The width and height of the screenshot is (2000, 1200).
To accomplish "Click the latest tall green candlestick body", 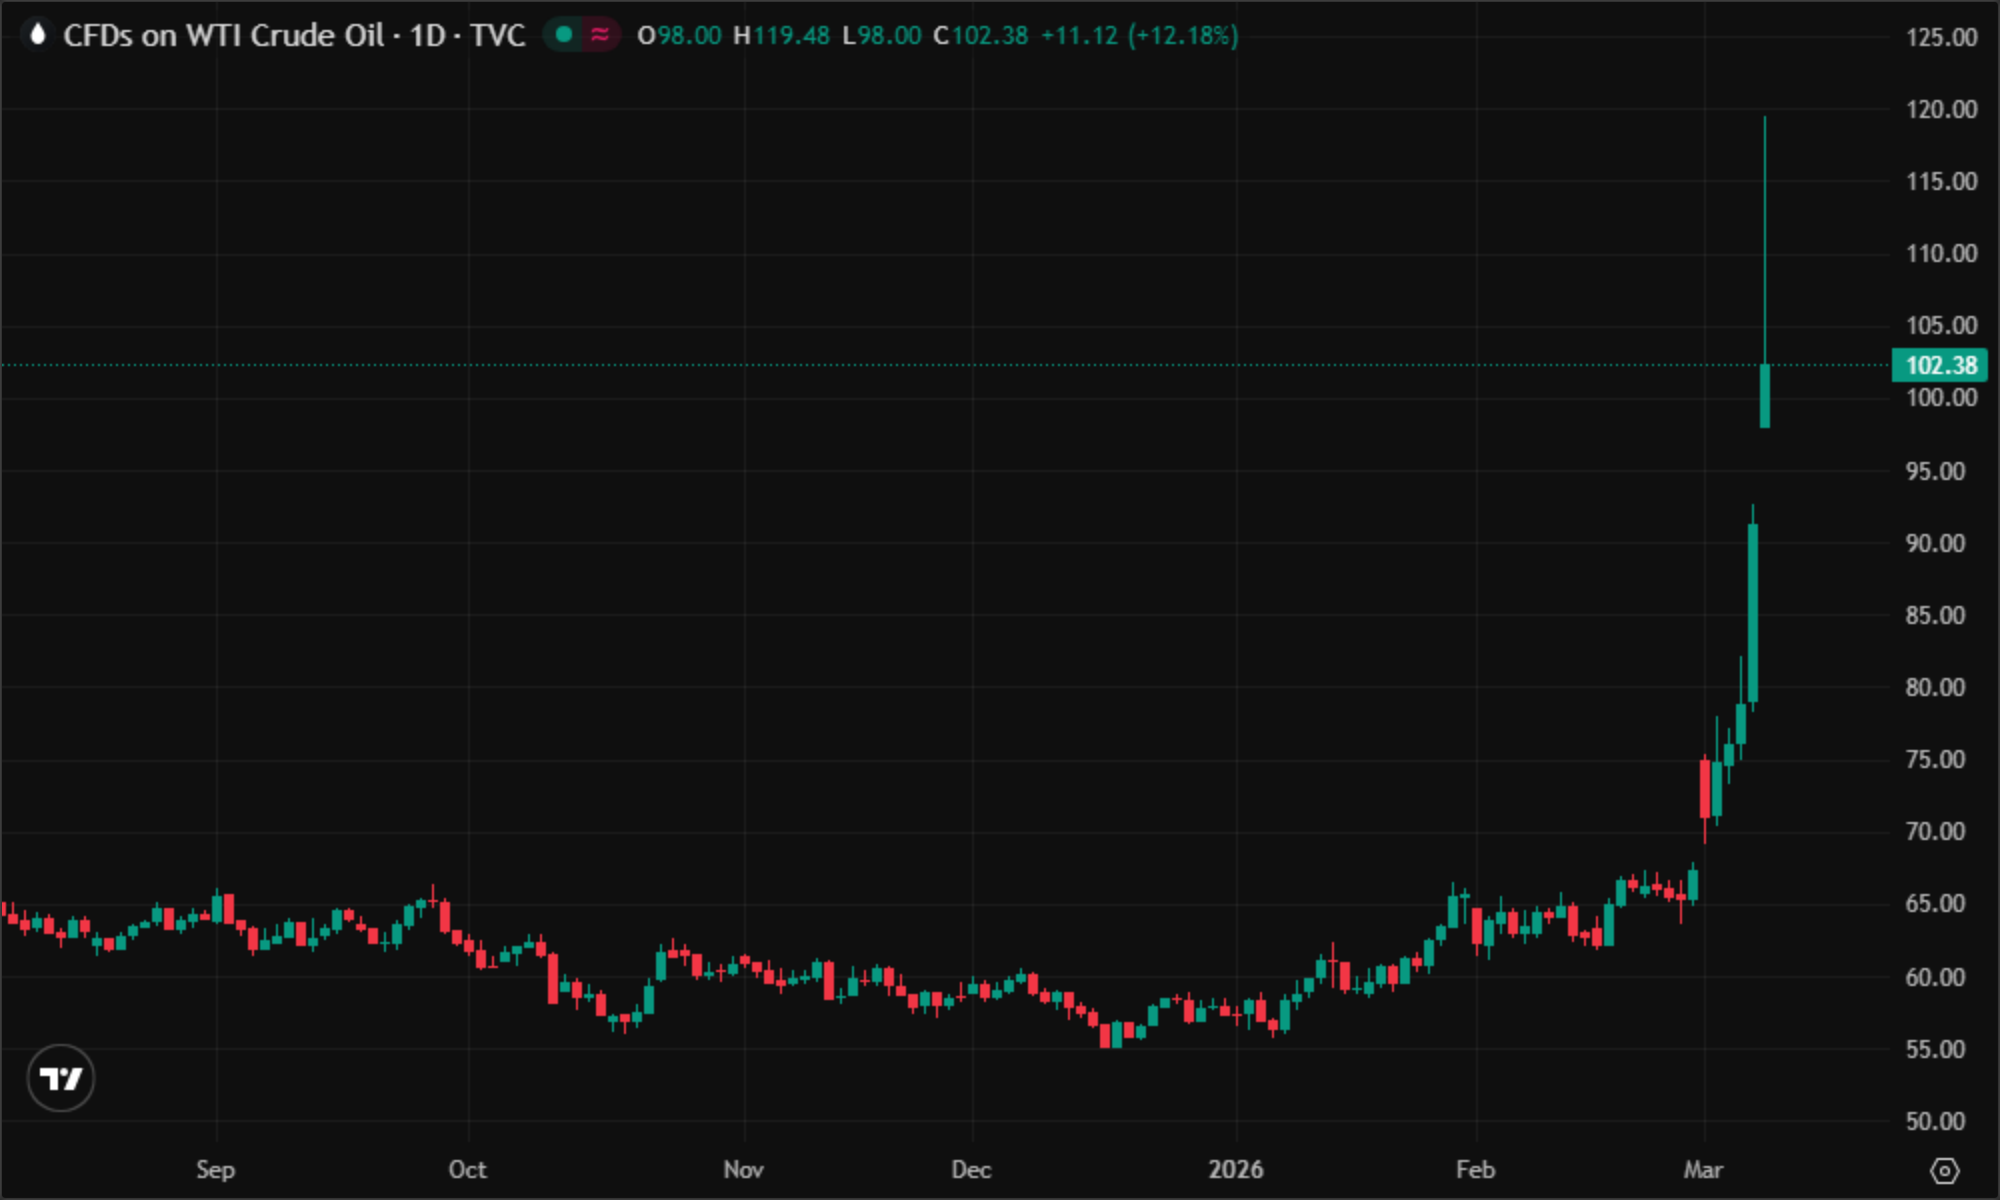I will click(x=1765, y=396).
